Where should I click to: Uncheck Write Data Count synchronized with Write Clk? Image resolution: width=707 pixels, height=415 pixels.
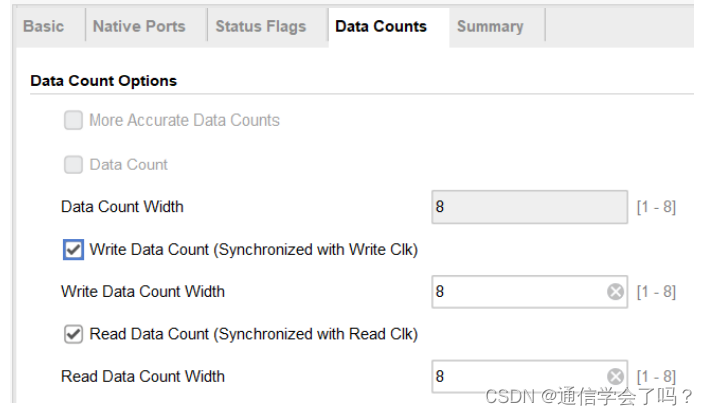pos(73,249)
